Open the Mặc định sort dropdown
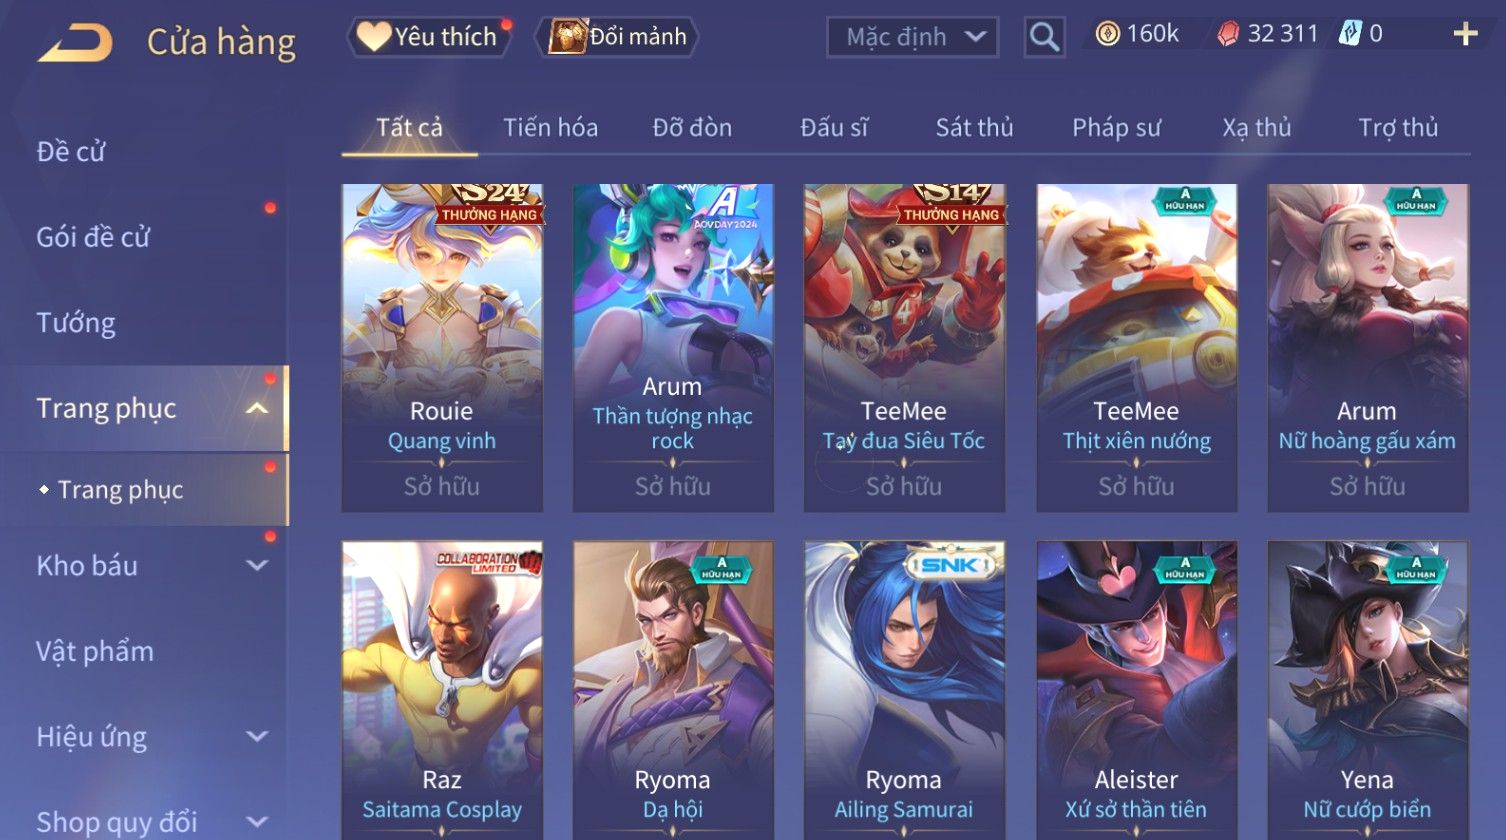 point(912,38)
